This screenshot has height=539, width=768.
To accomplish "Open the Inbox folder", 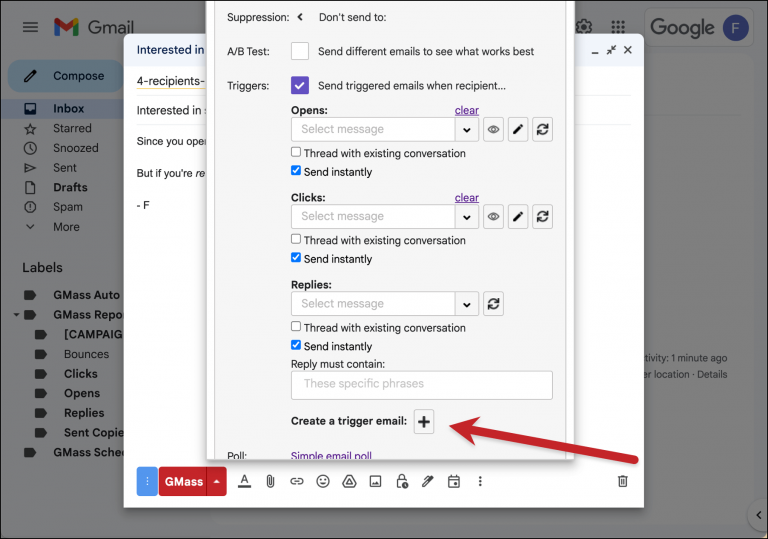I will (69, 108).
